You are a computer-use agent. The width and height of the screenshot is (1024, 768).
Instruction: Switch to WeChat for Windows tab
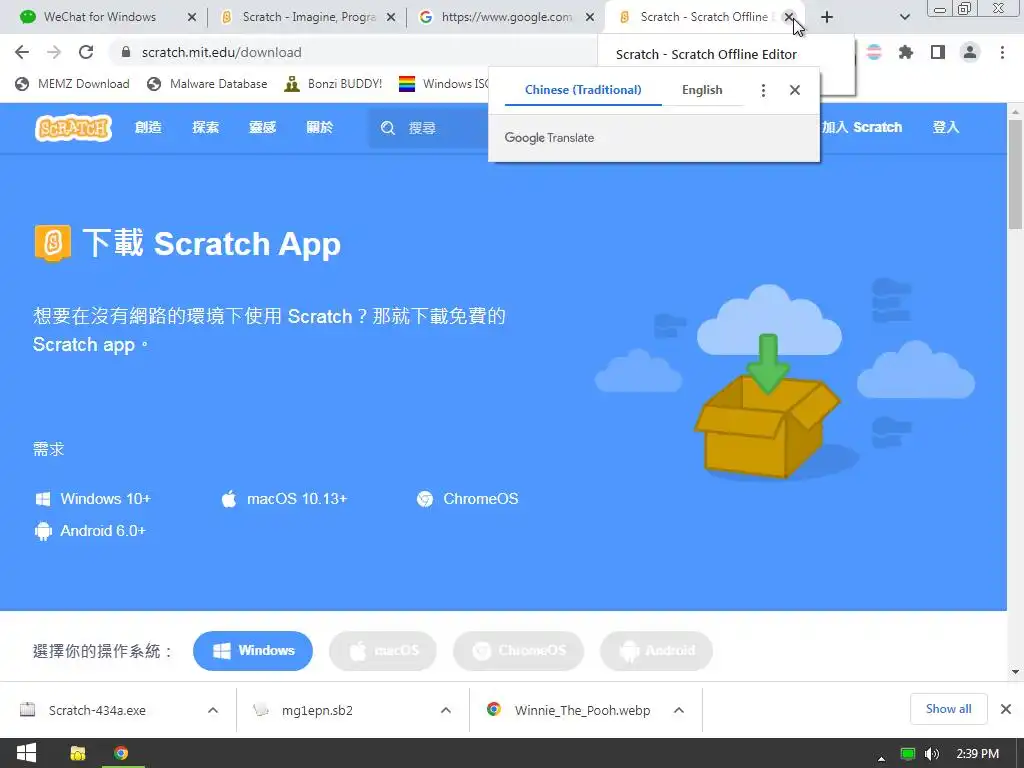click(100, 17)
